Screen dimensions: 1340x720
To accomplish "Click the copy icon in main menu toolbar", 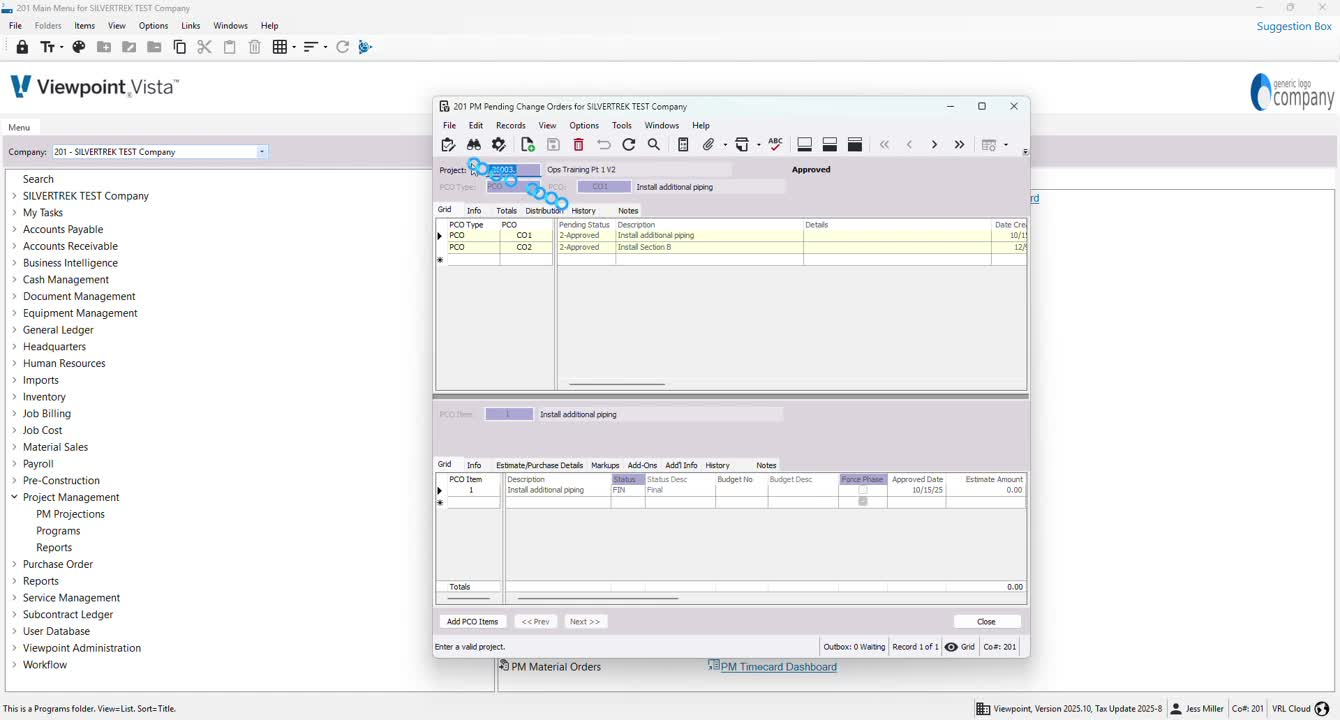I will pos(180,47).
